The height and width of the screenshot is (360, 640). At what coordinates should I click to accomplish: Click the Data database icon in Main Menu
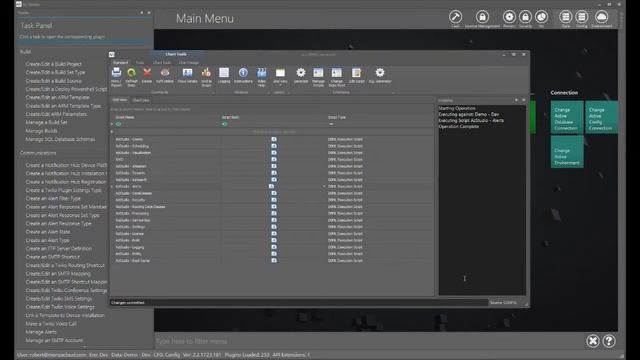(565, 17)
